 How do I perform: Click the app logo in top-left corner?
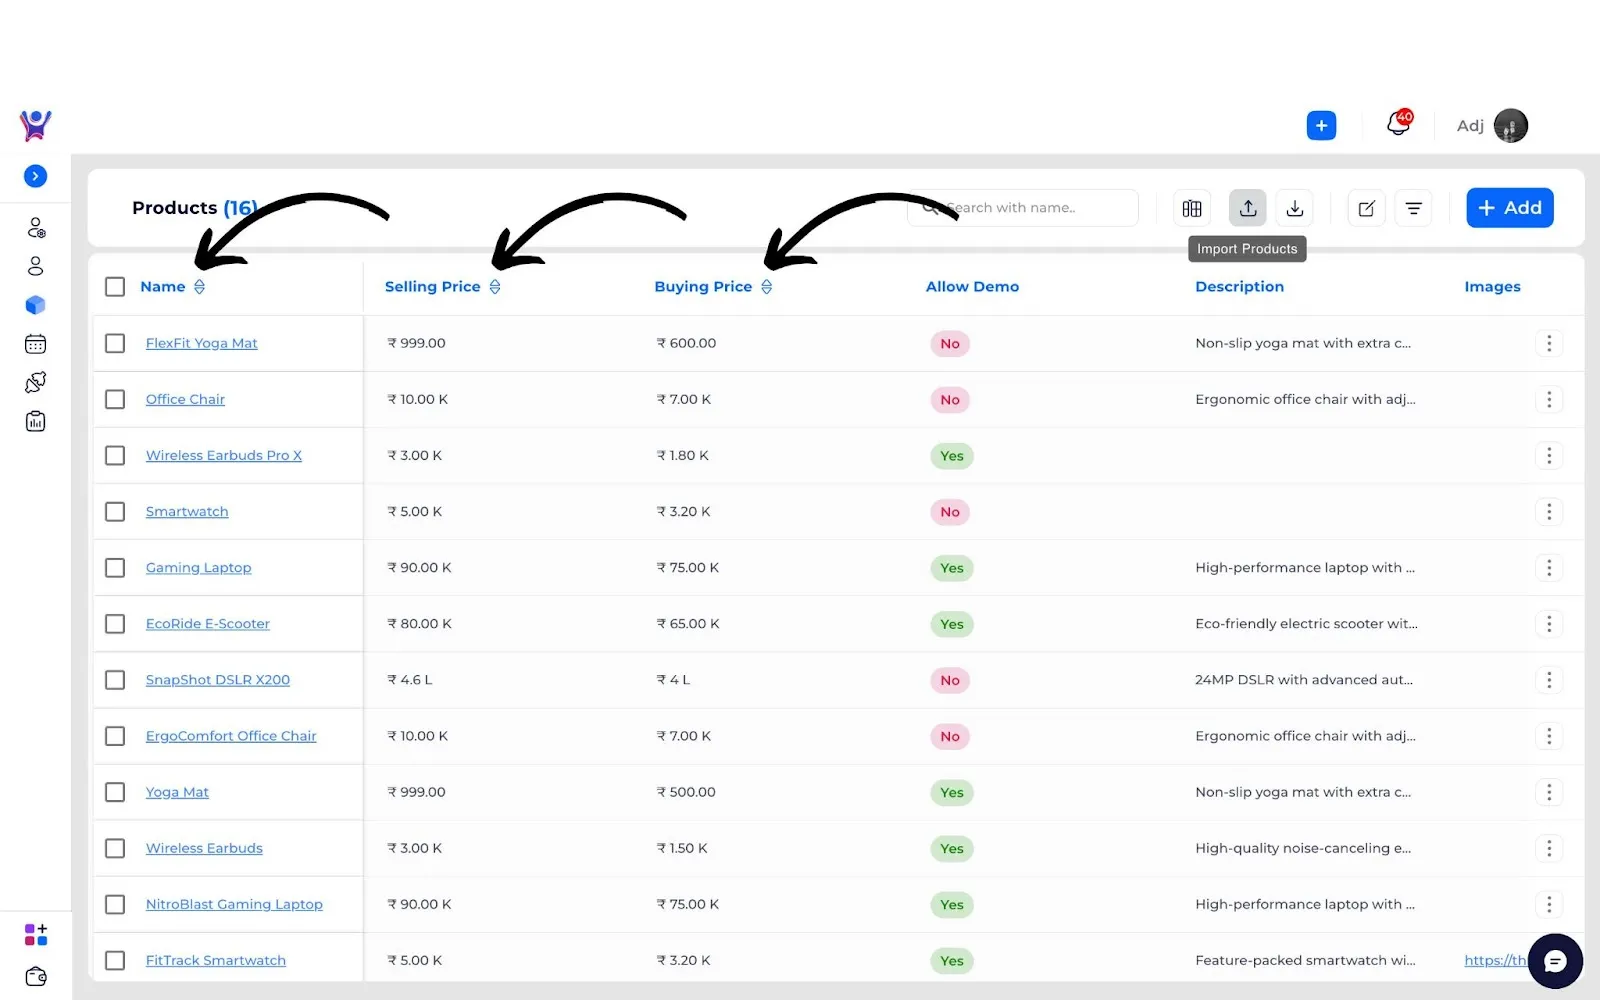tap(36, 125)
